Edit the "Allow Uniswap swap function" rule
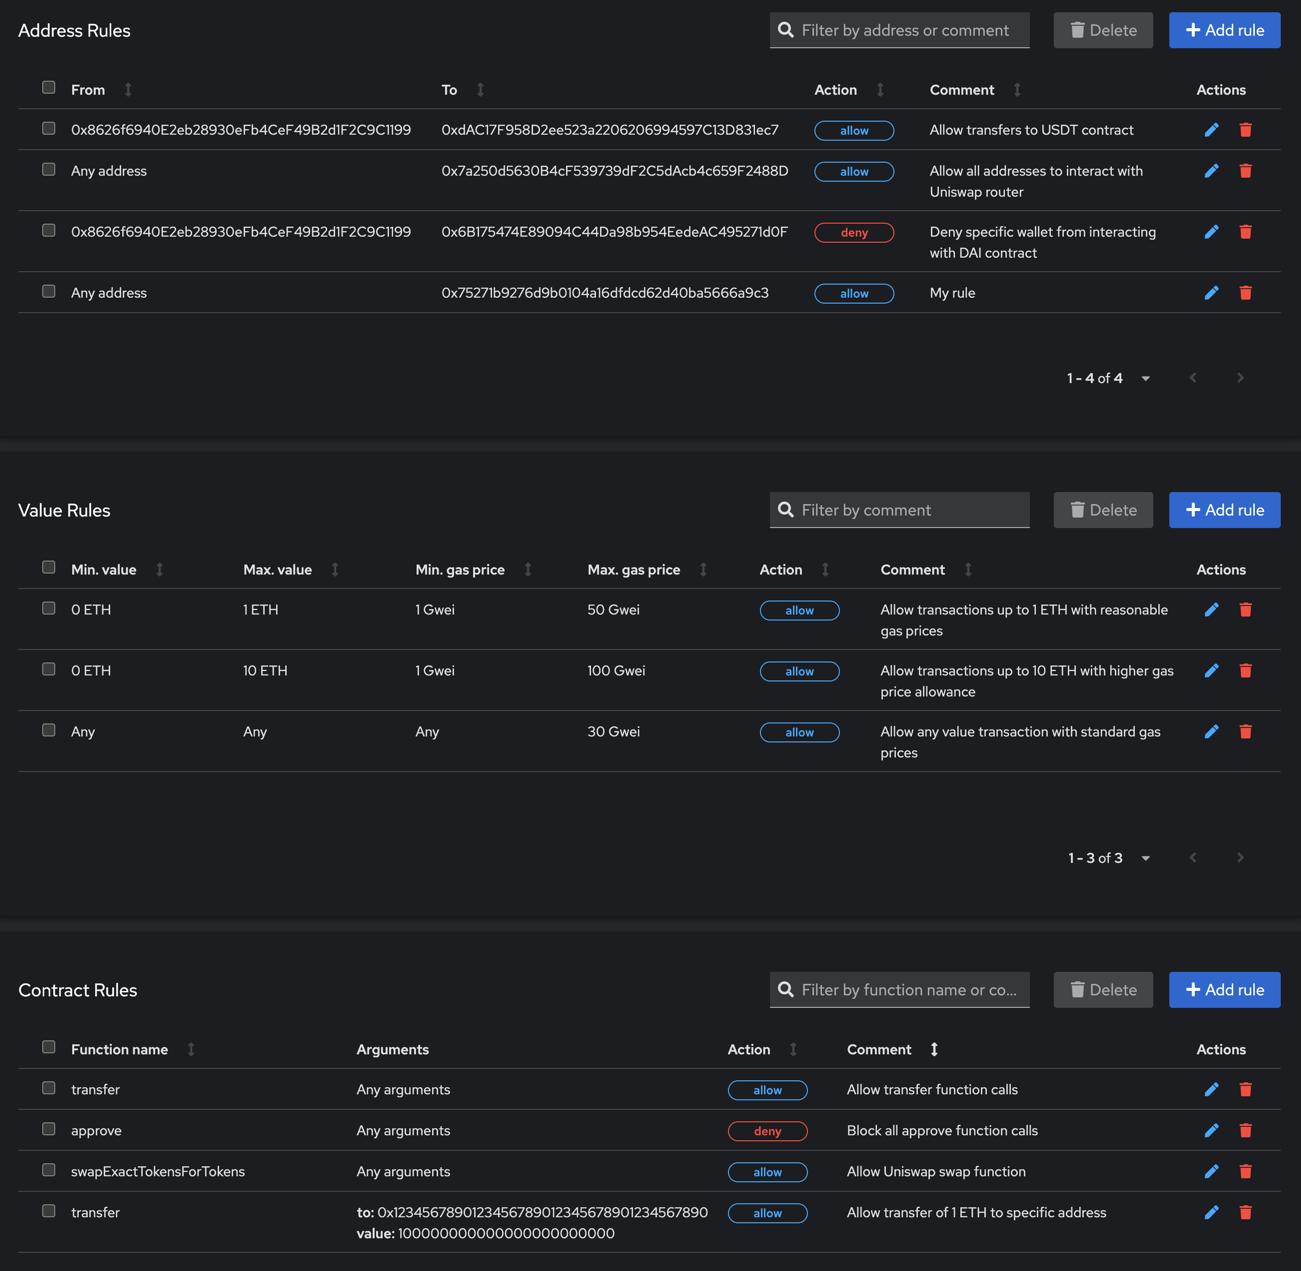 (1211, 1171)
